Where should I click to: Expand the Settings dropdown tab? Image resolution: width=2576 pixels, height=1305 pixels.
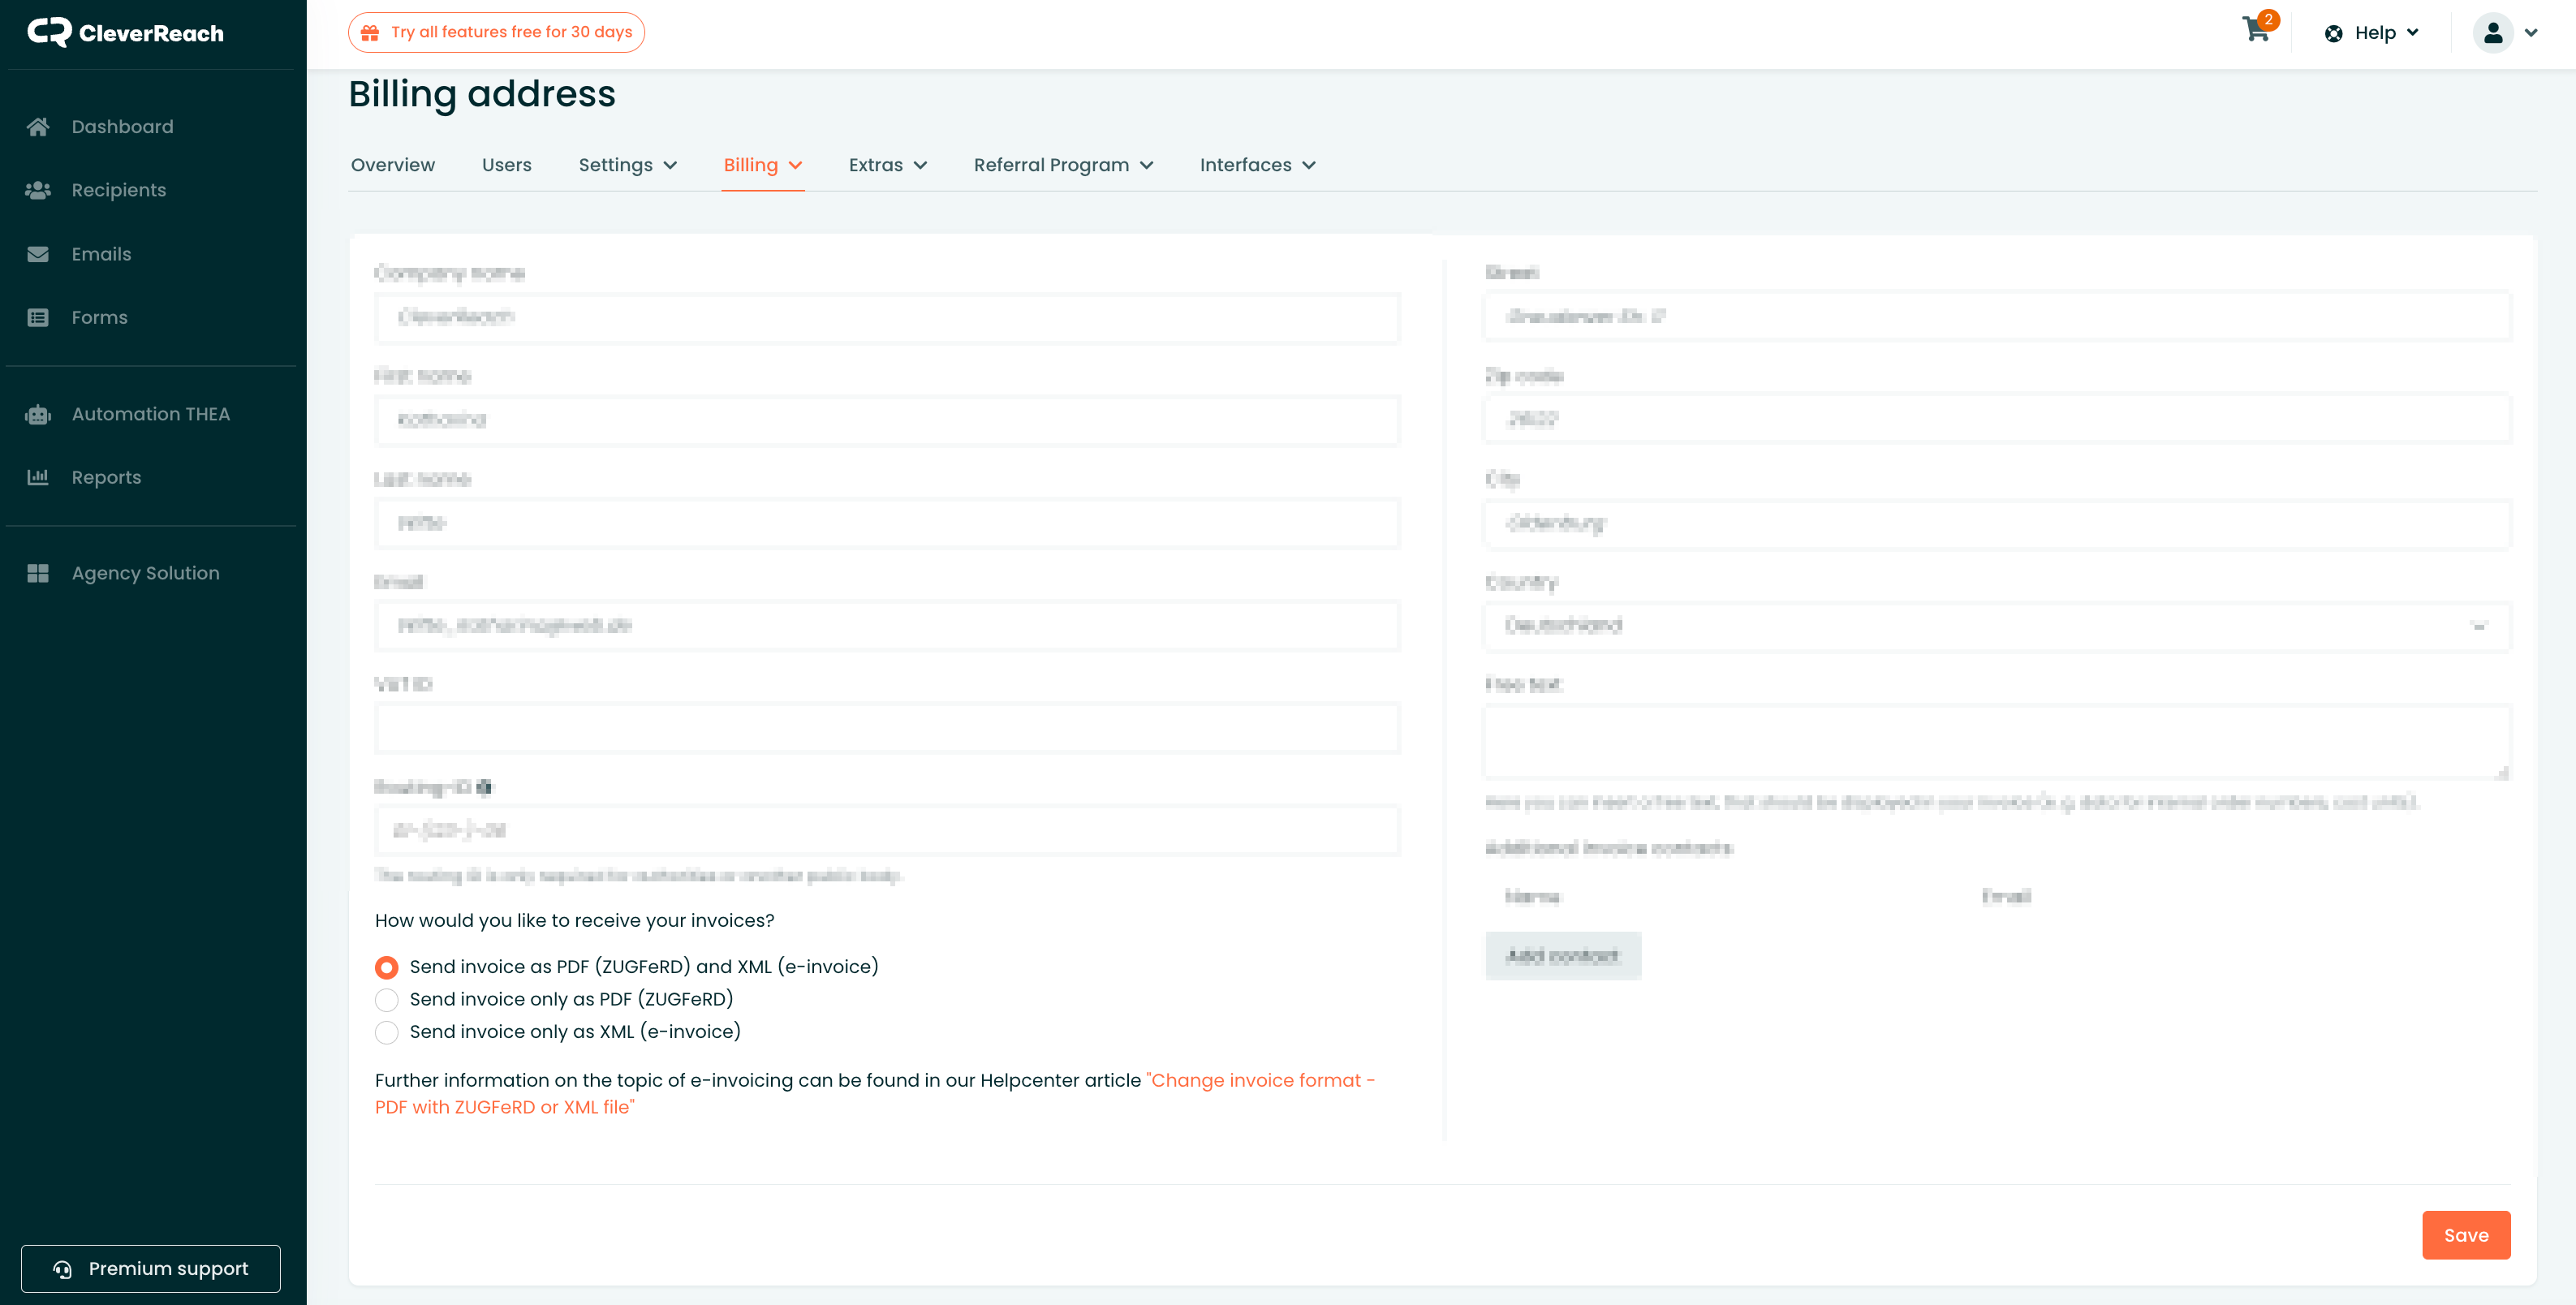(x=627, y=165)
